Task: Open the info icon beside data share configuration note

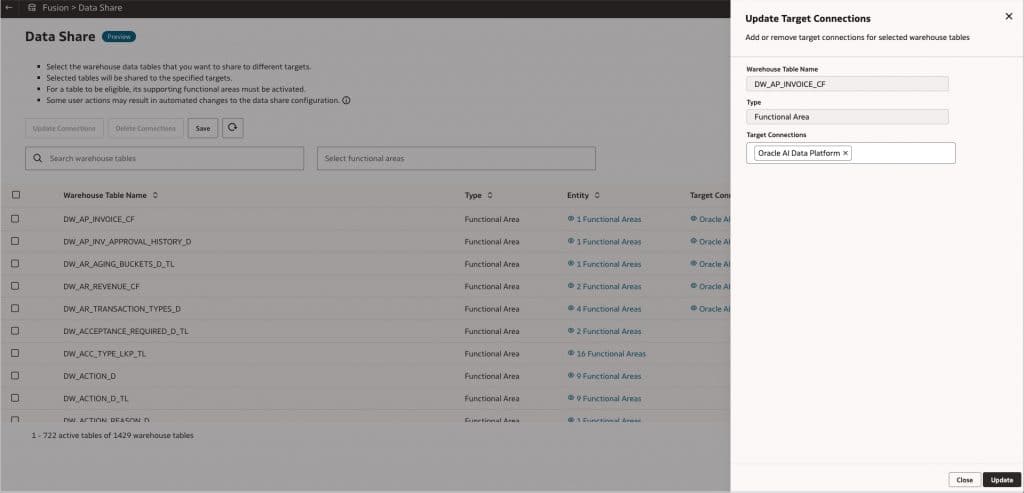Action: pyautogui.click(x=346, y=101)
